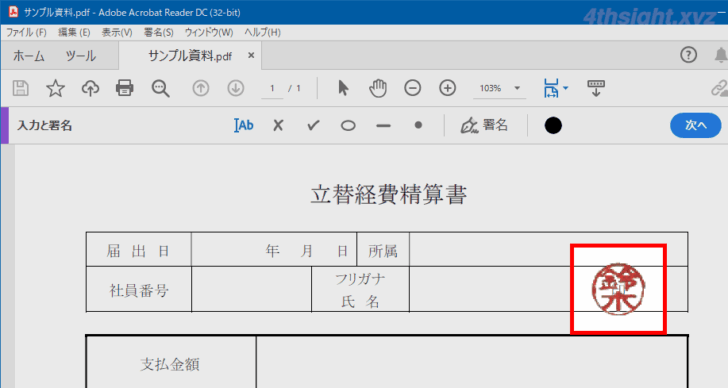Viewport: 728px width, 388px height.
Task: Open the fit-width page display icon
Action: [x=551, y=88]
